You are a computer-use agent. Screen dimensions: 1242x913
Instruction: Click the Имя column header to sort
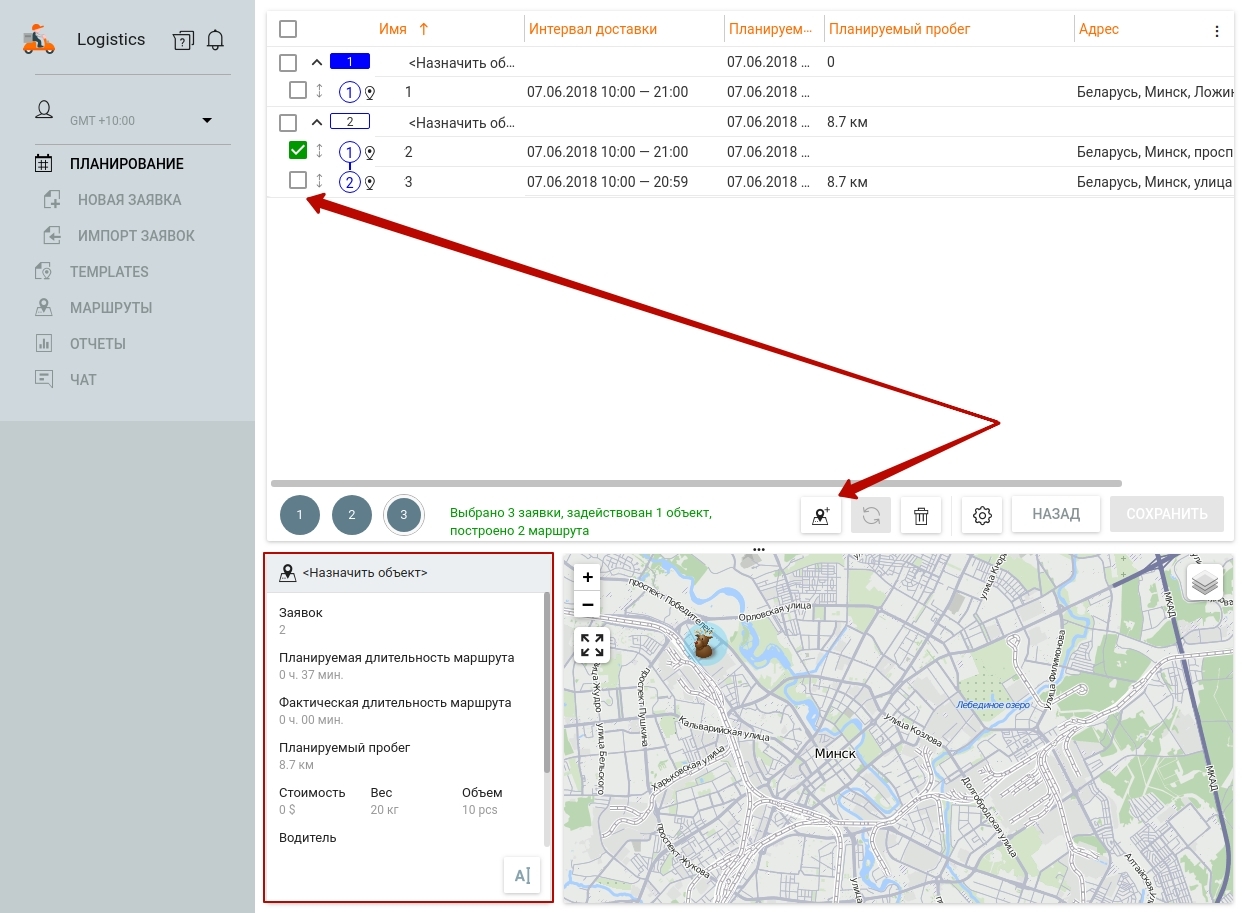393,30
